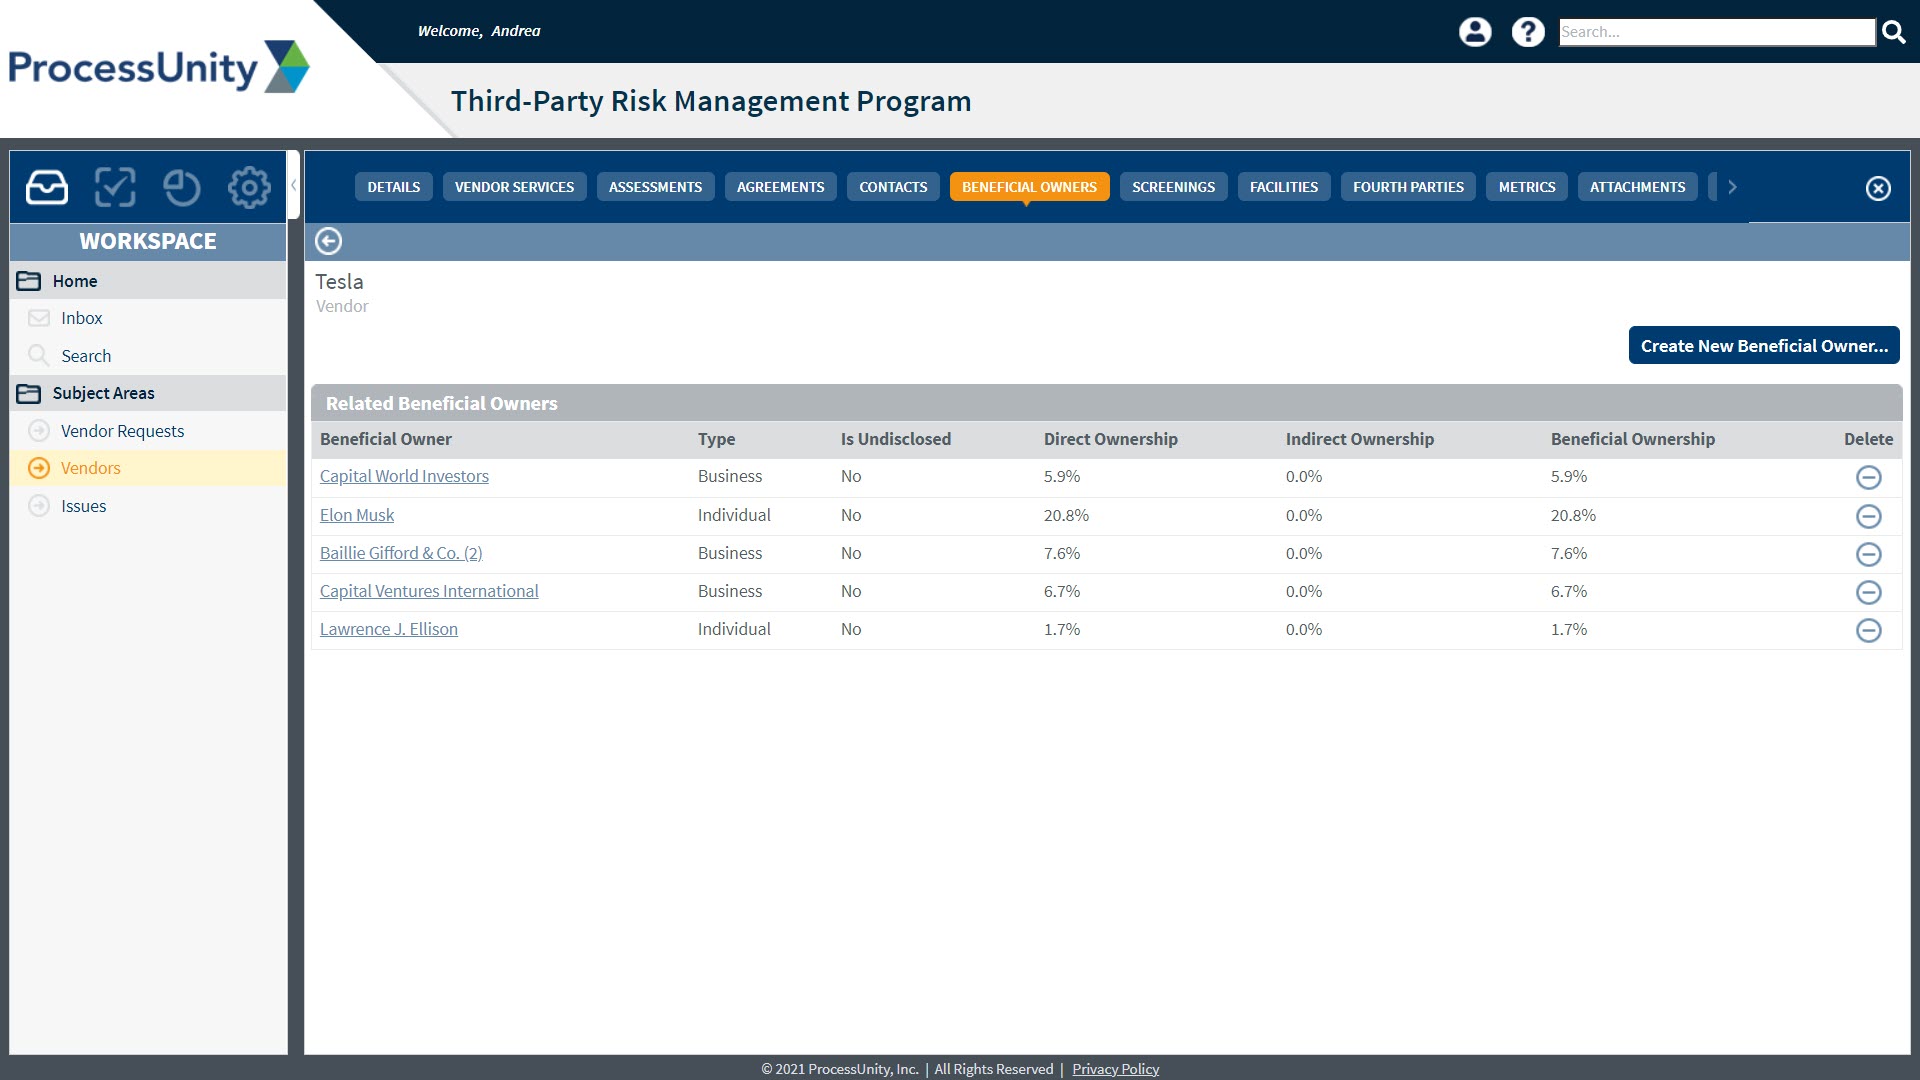Open the Assessments tab
Image resolution: width=1920 pixels, height=1080 pixels.
point(655,187)
